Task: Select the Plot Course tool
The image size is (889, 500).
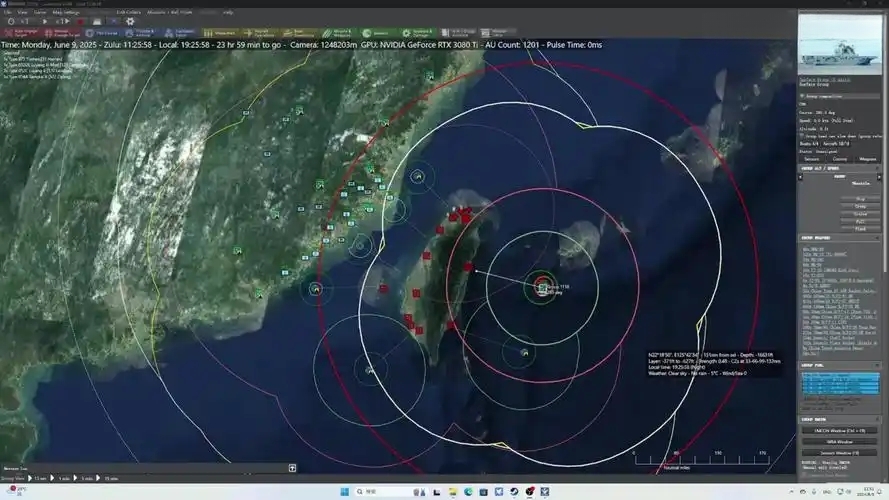Action: pos(102,33)
